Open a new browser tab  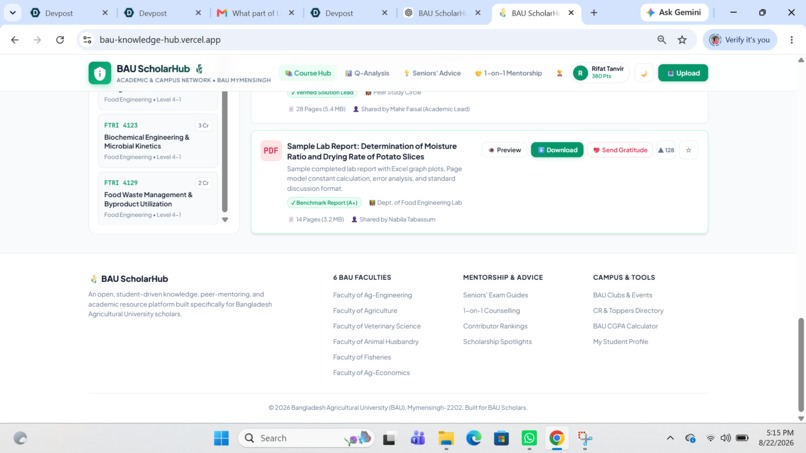pos(594,13)
